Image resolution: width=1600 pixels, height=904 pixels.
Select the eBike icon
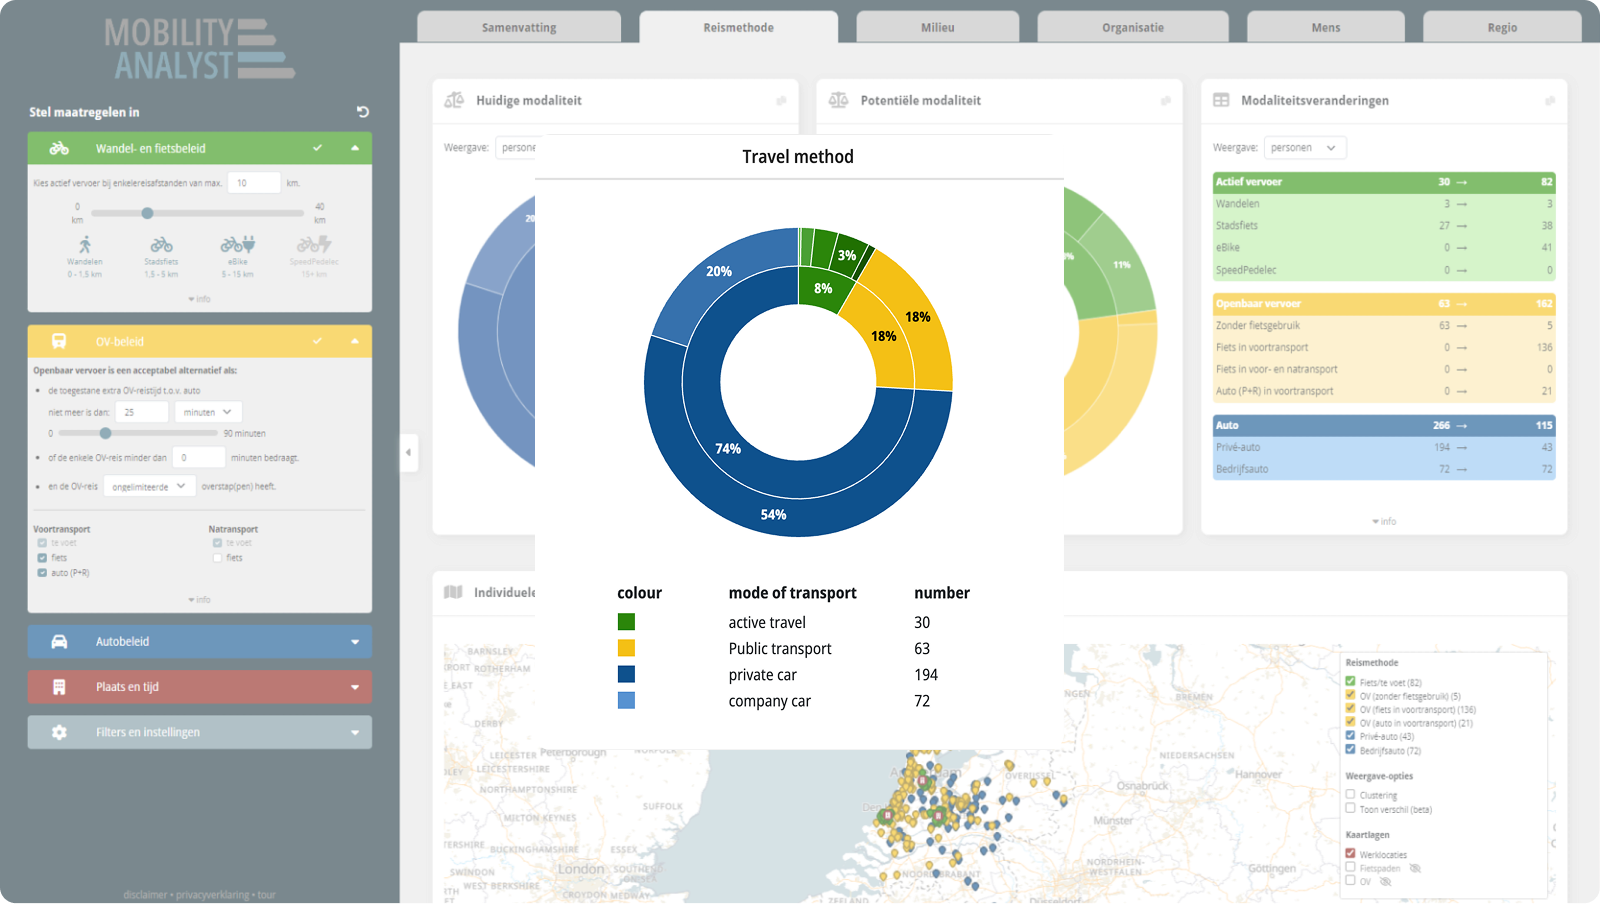[x=237, y=245]
